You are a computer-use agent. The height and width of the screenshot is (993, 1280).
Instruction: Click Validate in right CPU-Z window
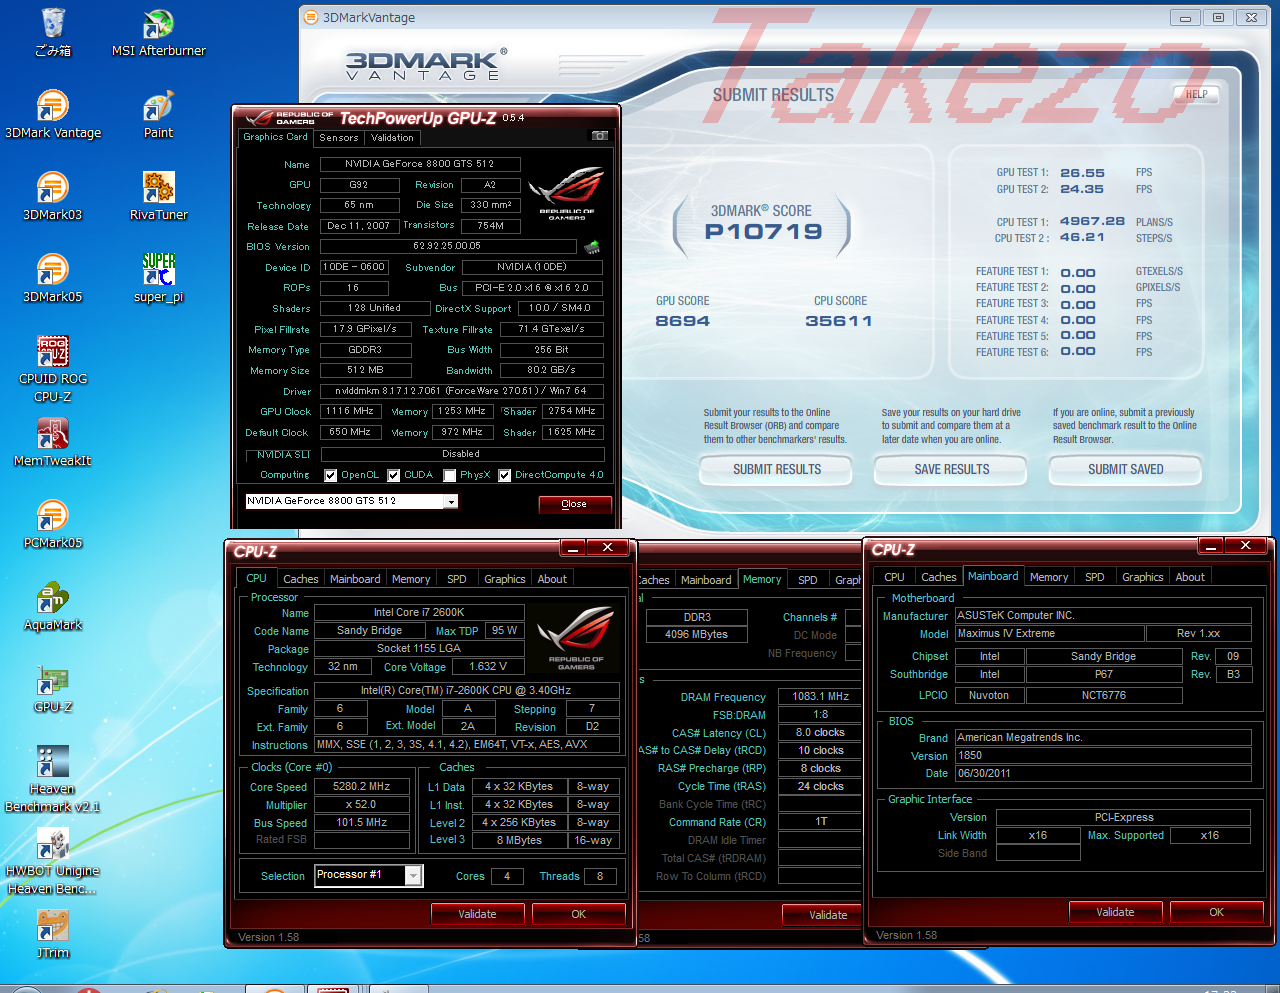tap(1115, 912)
